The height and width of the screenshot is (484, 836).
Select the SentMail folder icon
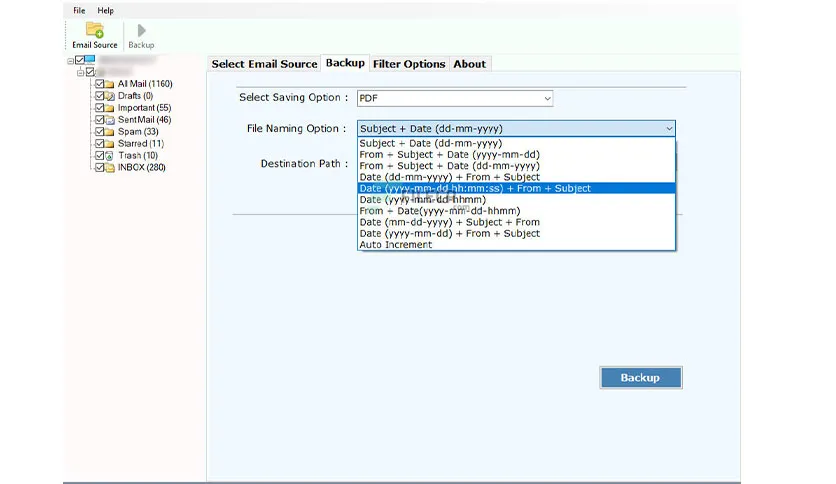click(x=109, y=120)
